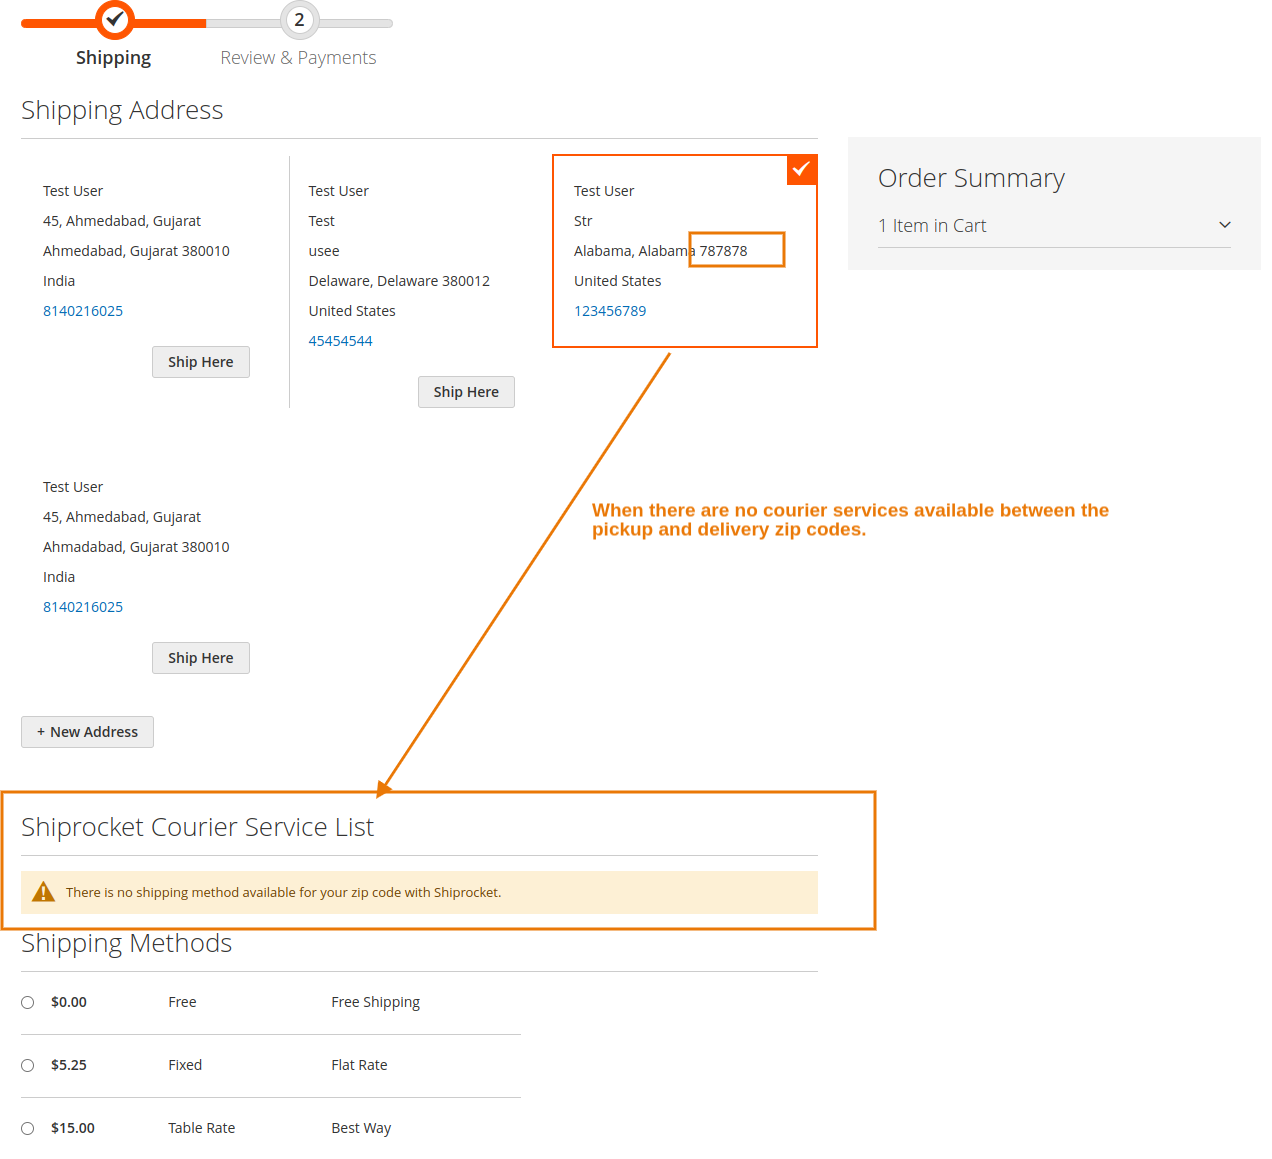Click phone number 45454544 on Delaware address
Screen dimensions: 1272x1159
pyautogui.click(x=340, y=340)
